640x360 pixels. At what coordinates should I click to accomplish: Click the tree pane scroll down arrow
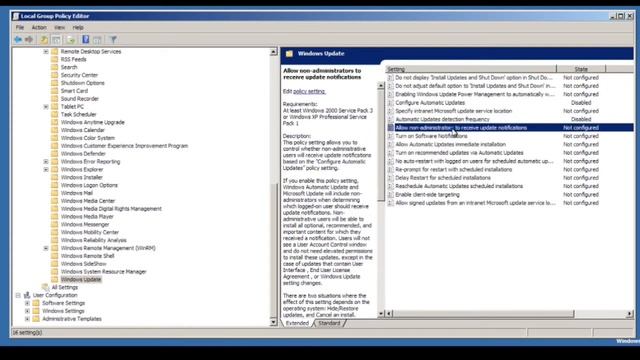pos(273,323)
